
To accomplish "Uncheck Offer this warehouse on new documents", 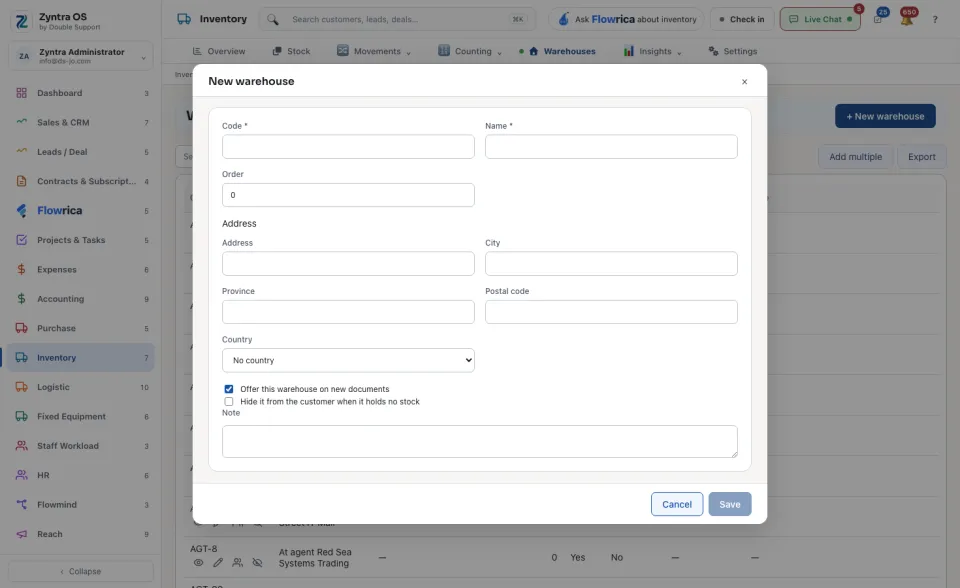I will click(229, 389).
